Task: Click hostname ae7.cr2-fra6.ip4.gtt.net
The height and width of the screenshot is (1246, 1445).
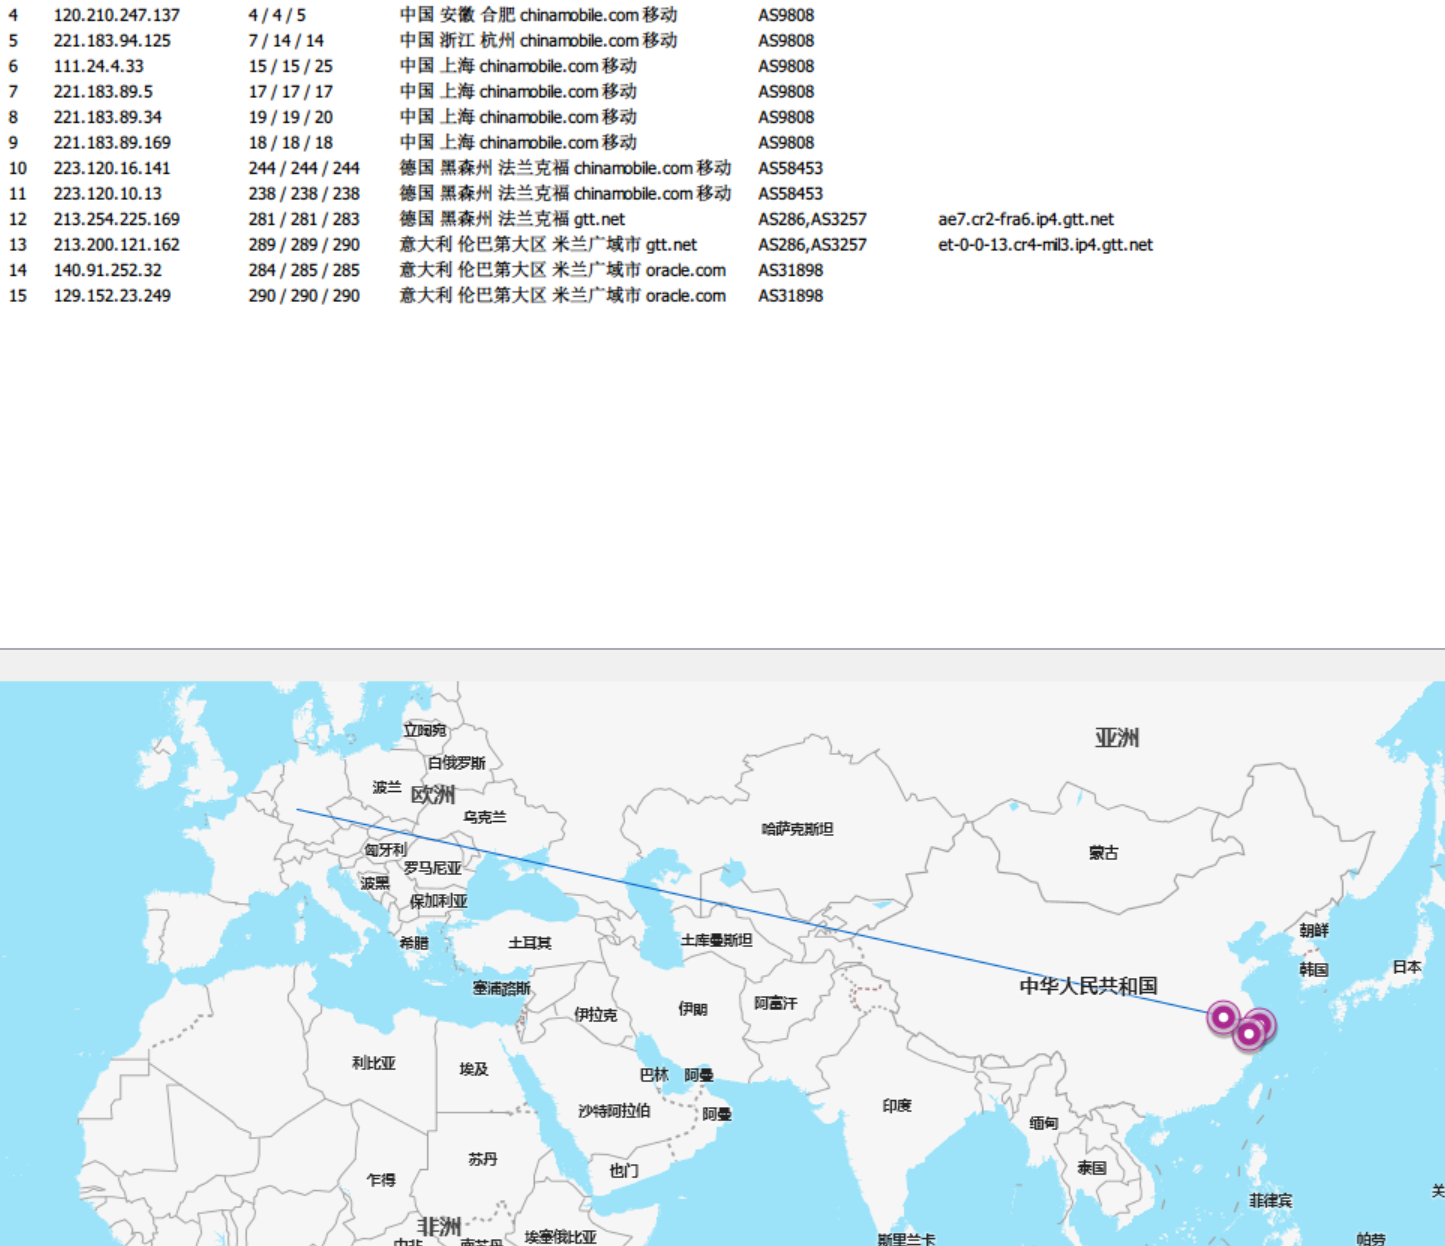Action: tap(1026, 219)
